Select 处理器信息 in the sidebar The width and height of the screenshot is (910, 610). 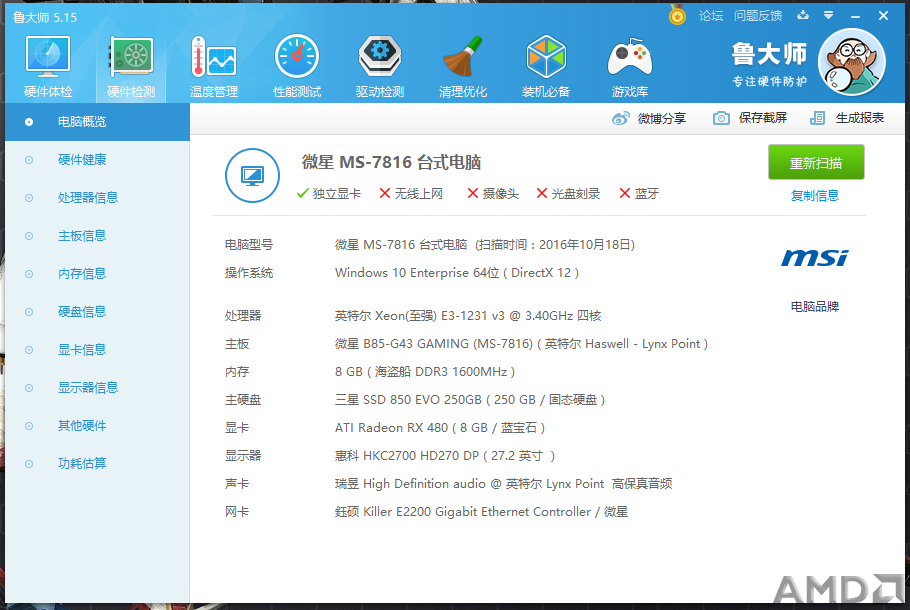[98, 198]
